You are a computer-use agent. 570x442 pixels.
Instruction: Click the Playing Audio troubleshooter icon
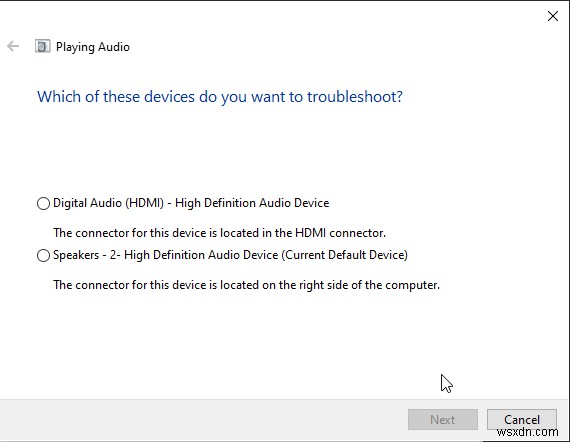43,47
